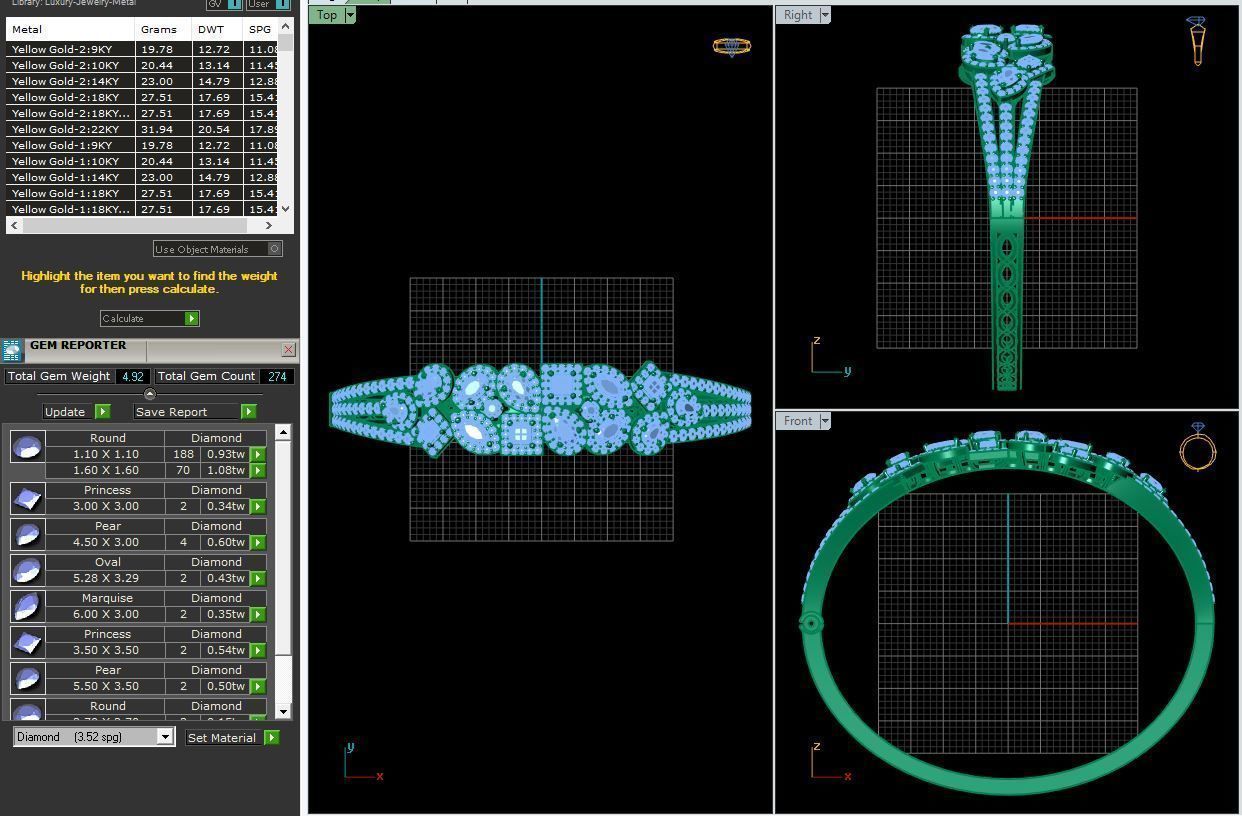The height and width of the screenshot is (816, 1242).
Task: Click the Save Report button
Action: 195,411
